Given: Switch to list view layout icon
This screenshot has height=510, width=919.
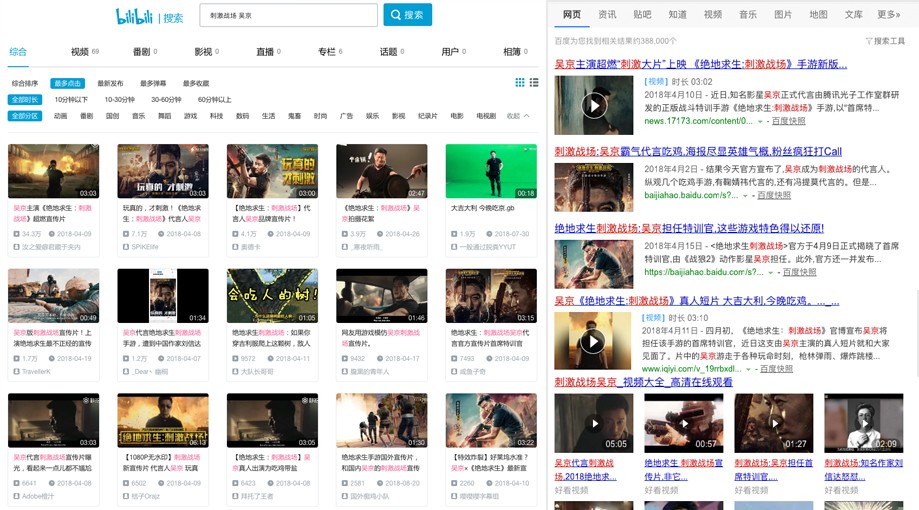Looking at the screenshot, I should pyautogui.click(x=534, y=83).
